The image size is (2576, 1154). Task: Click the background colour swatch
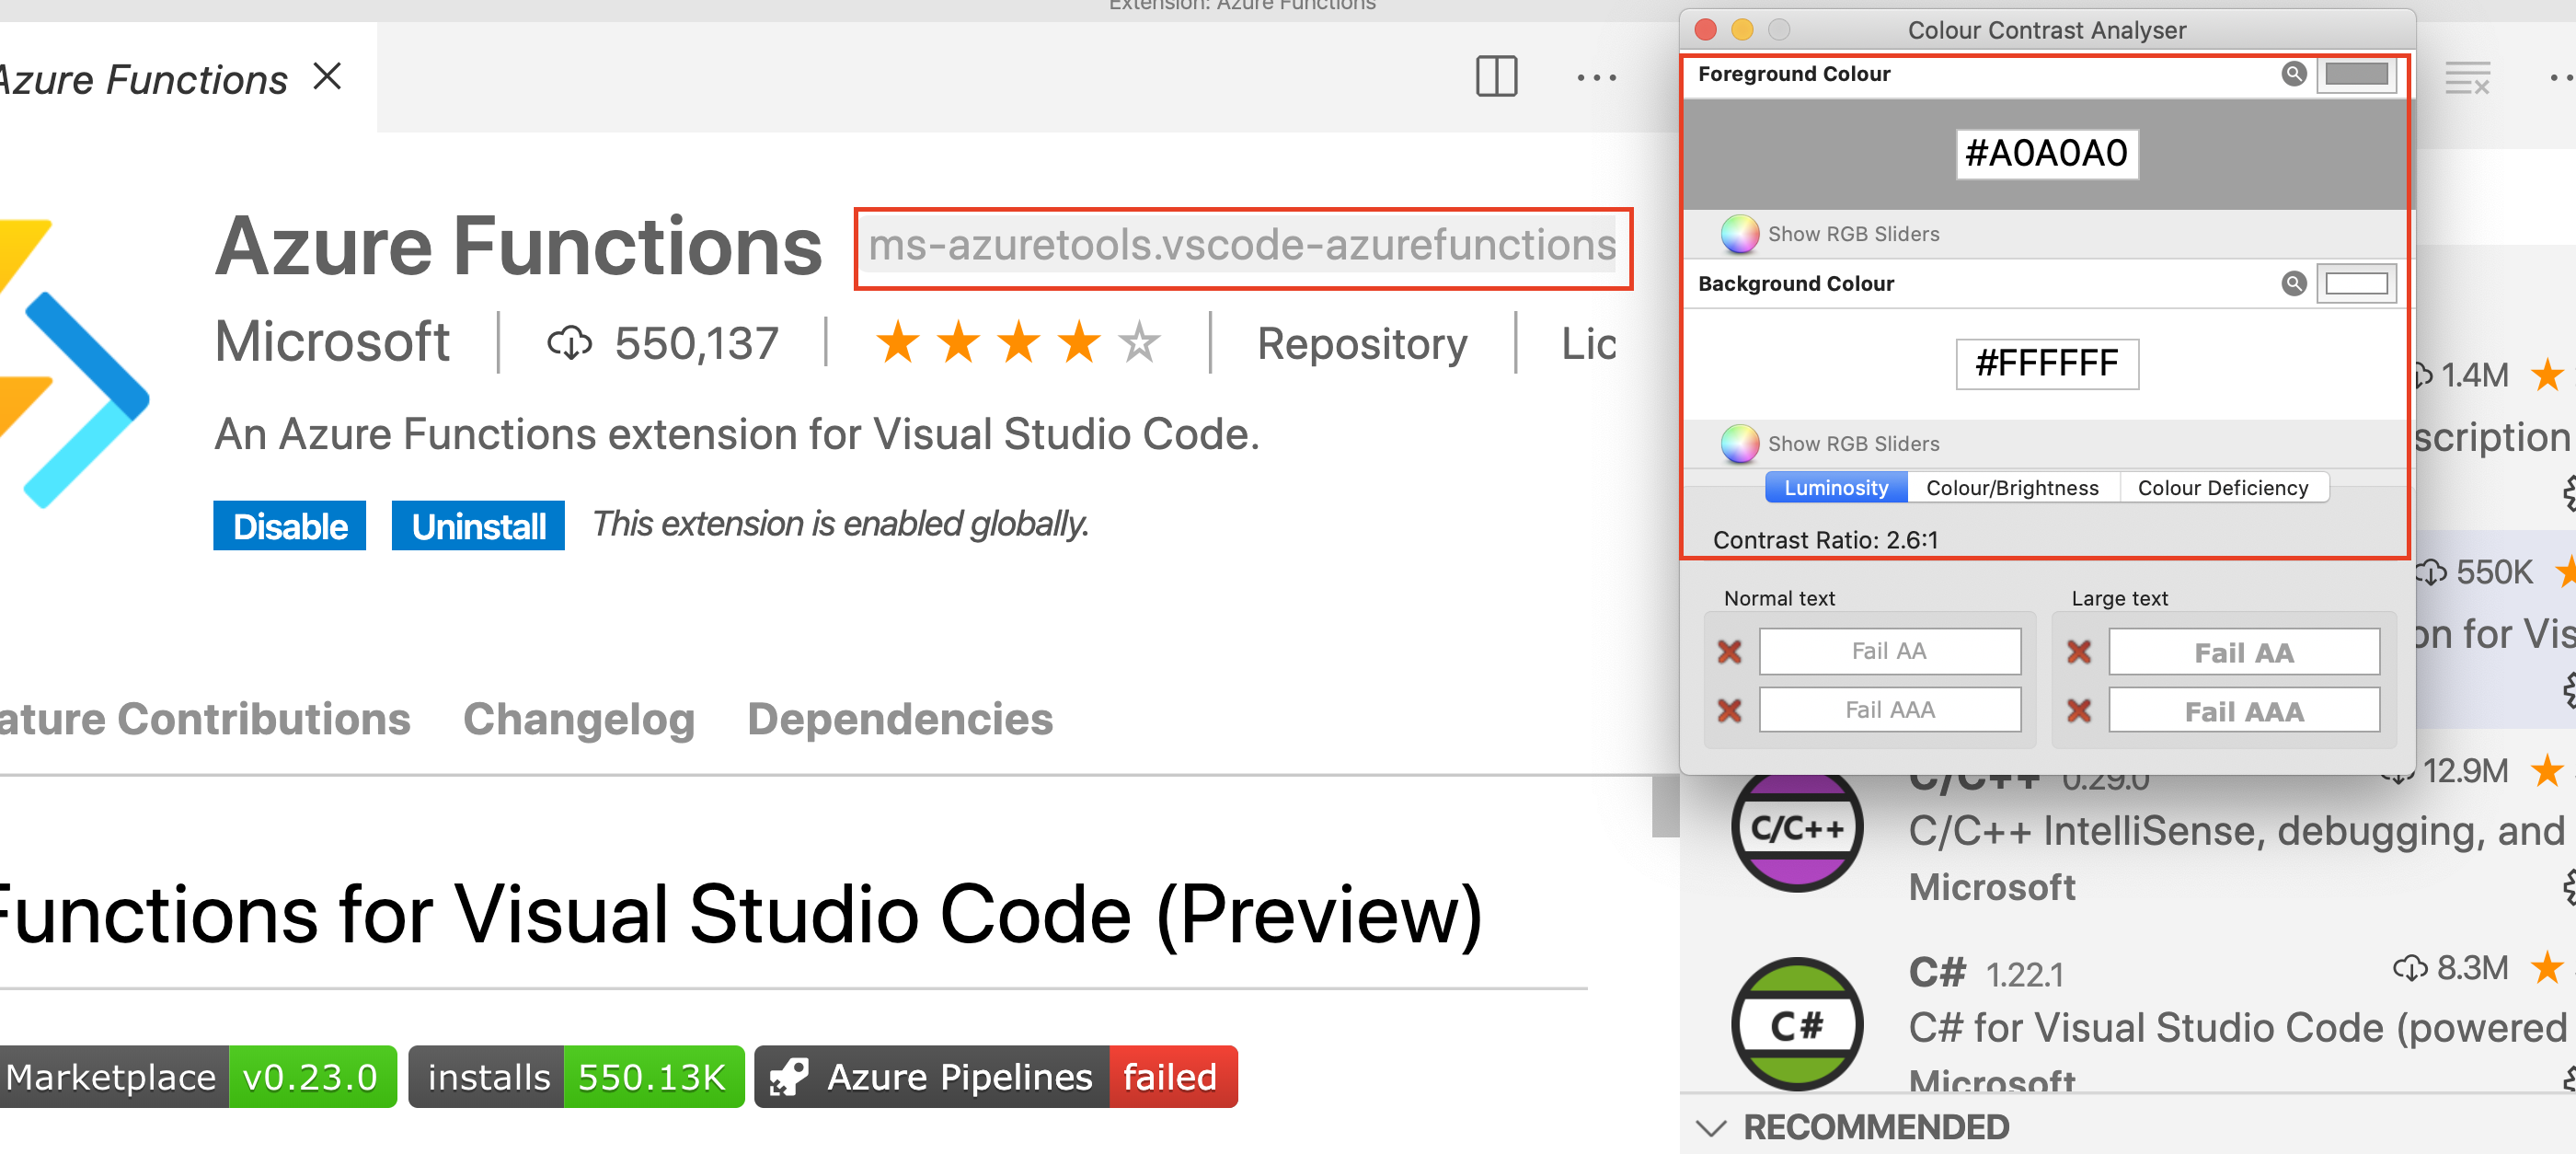click(x=2356, y=284)
